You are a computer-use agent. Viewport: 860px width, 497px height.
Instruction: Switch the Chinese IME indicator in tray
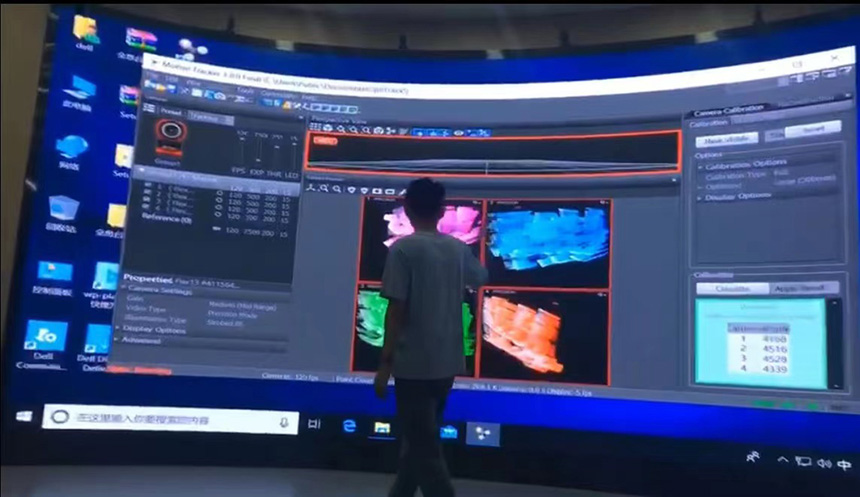pyautogui.click(x=844, y=465)
